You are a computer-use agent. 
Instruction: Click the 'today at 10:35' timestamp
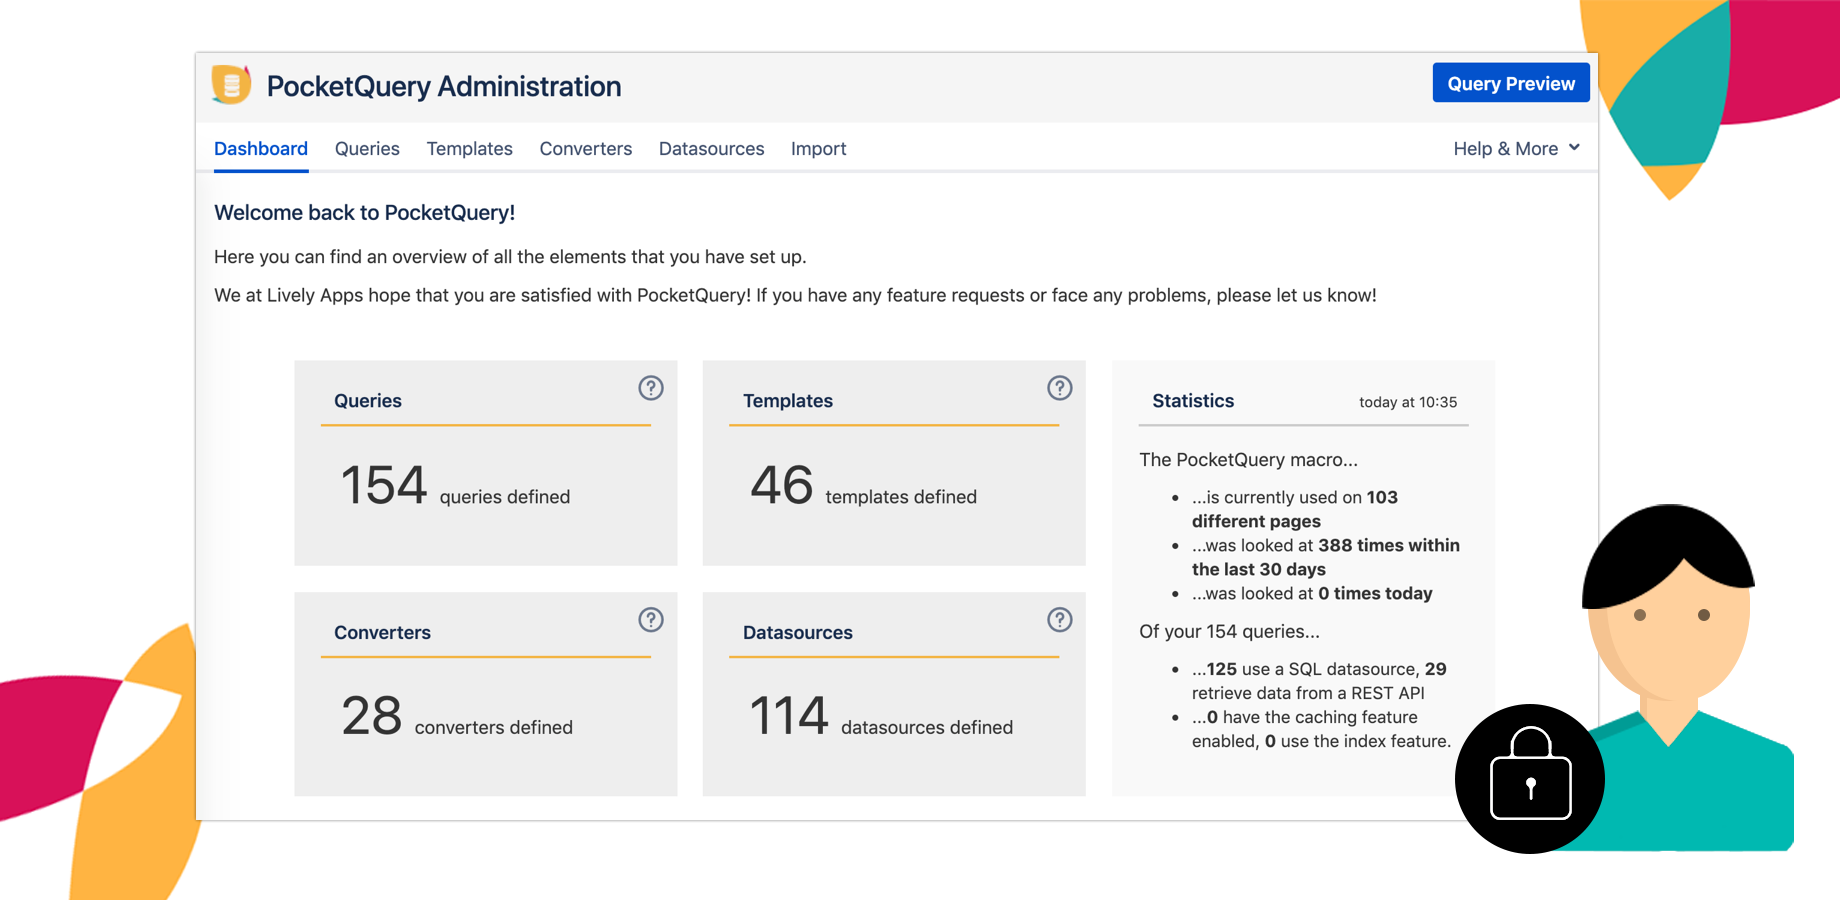tap(1408, 402)
